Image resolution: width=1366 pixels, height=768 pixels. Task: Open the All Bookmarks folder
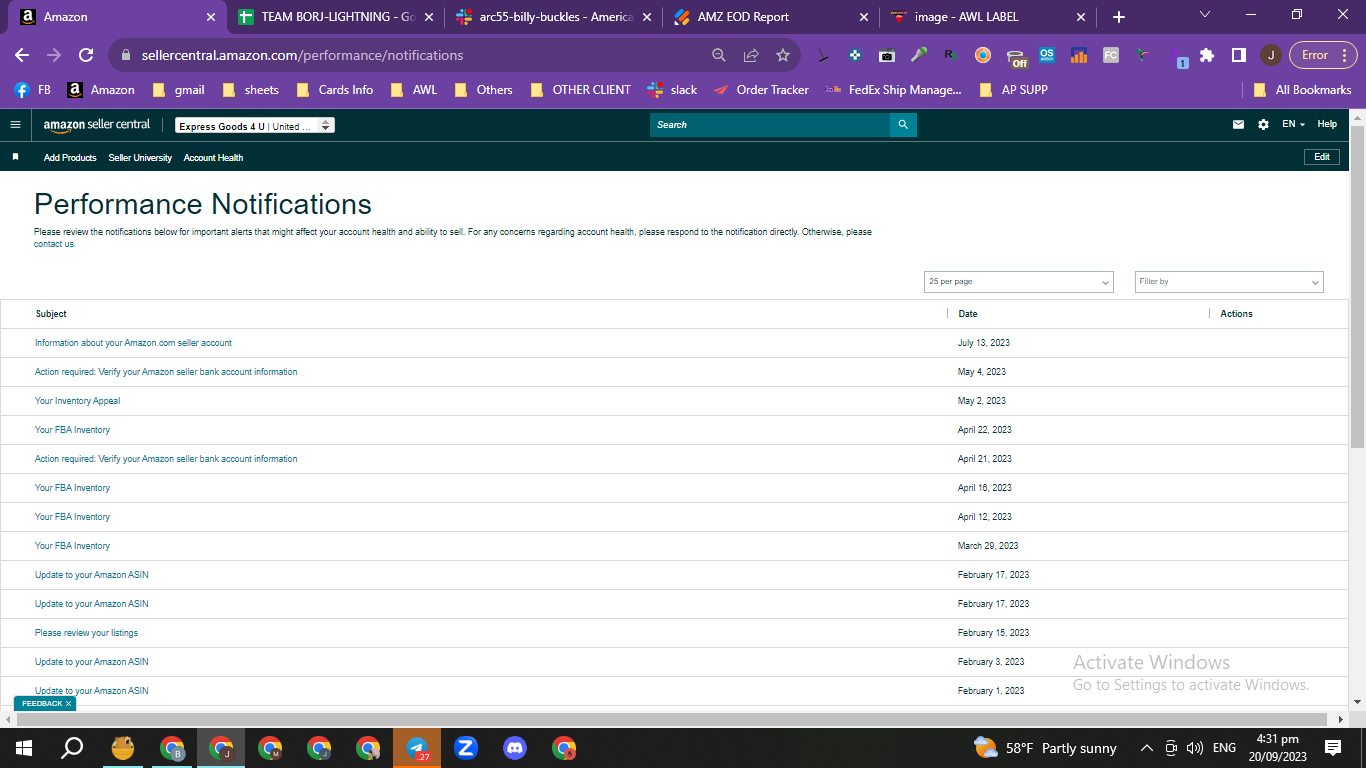(1302, 90)
